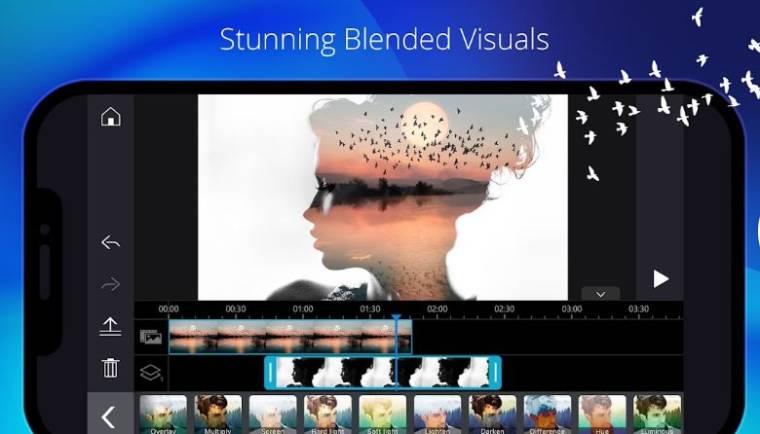Apply the Darken blend mode
The height and width of the screenshot is (434, 760).
click(x=493, y=414)
